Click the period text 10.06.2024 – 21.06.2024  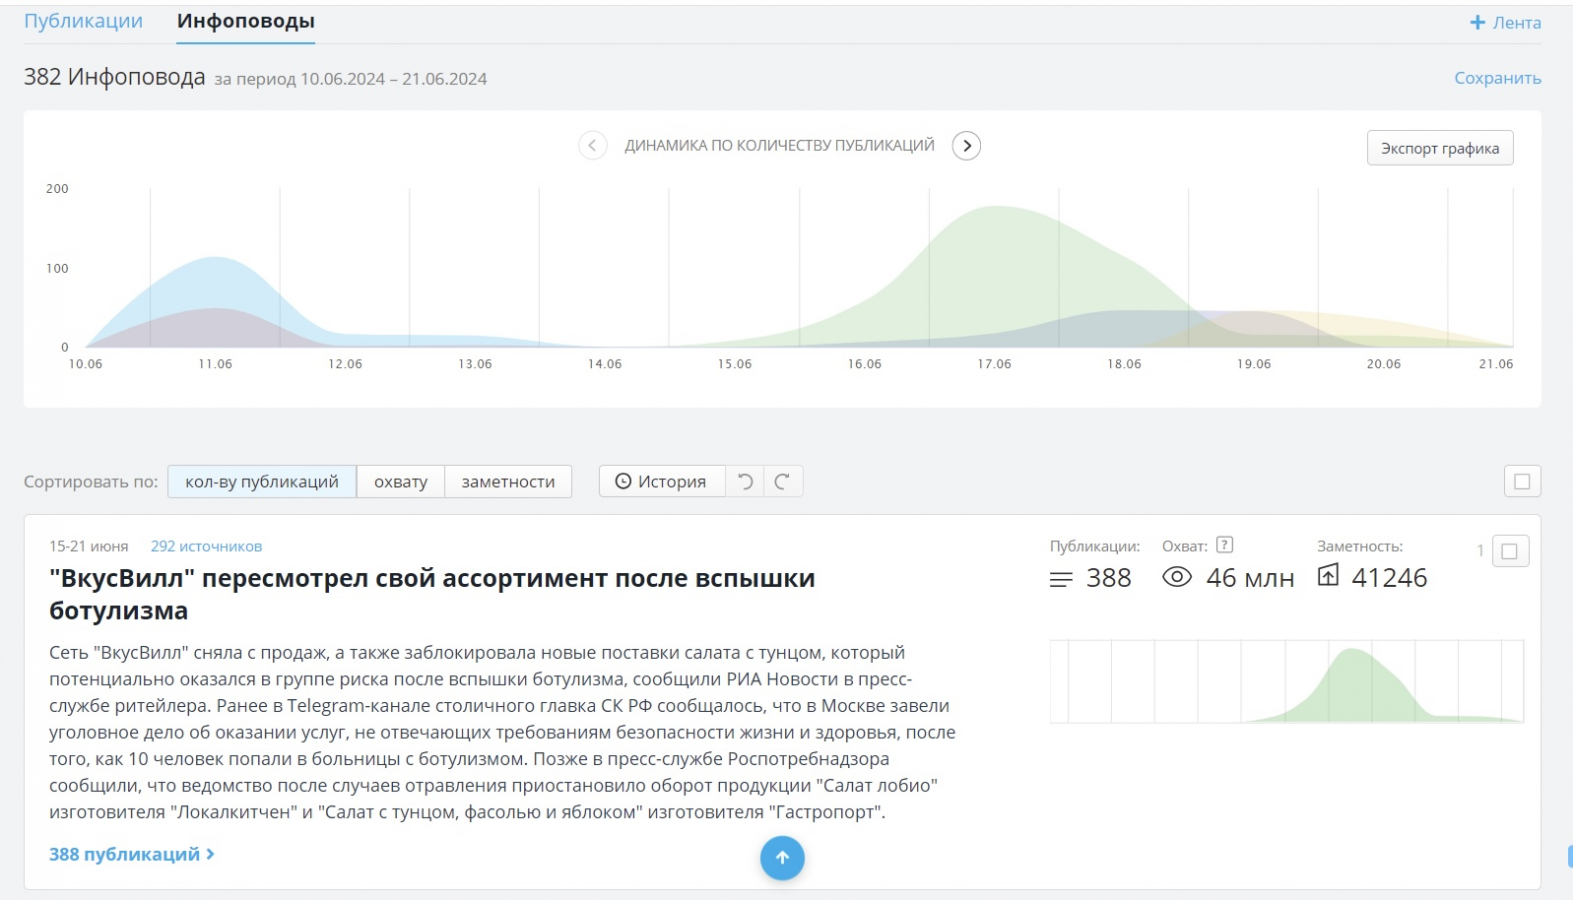(394, 79)
